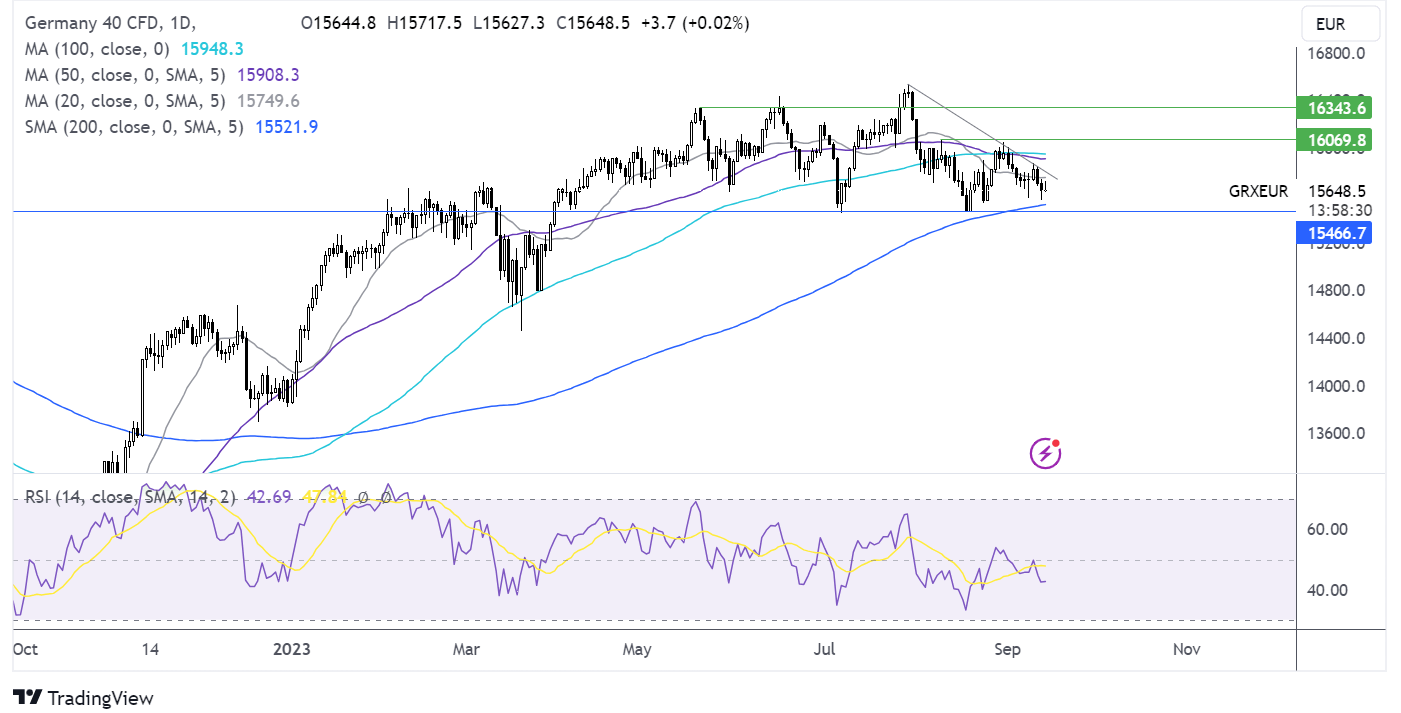Image resolution: width=1401 pixels, height=713 pixels.
Task: Click the open price O15644.8
Action: click(x=338, y=23)
